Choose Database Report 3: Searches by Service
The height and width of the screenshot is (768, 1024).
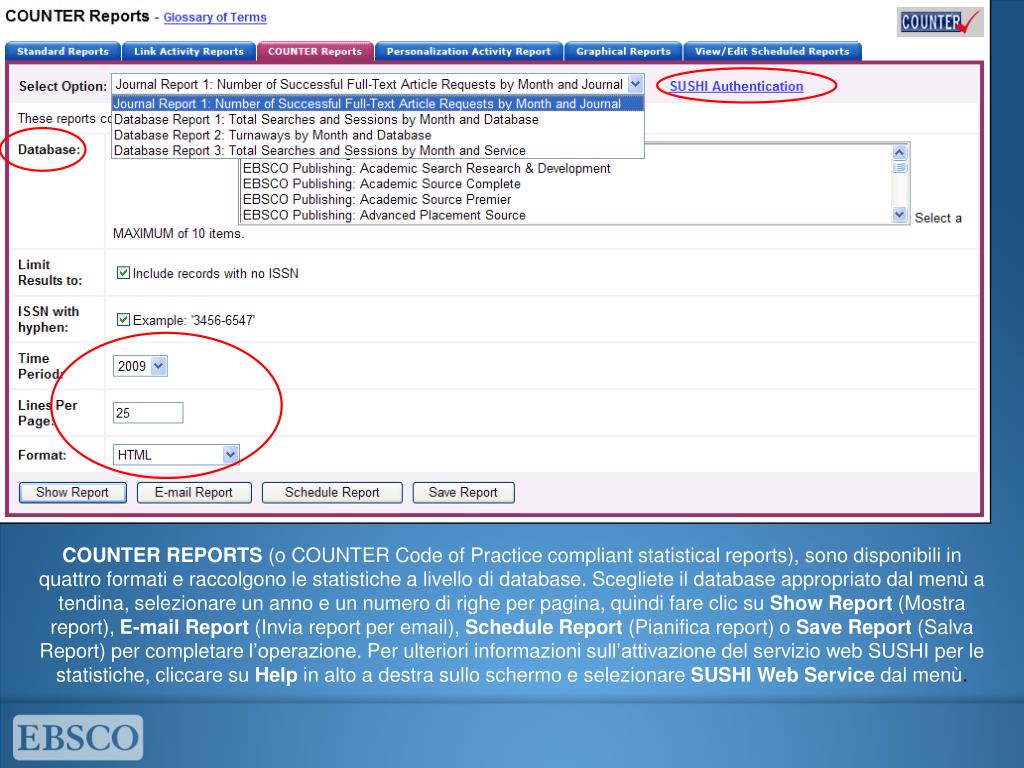click(x=378, y=151)
